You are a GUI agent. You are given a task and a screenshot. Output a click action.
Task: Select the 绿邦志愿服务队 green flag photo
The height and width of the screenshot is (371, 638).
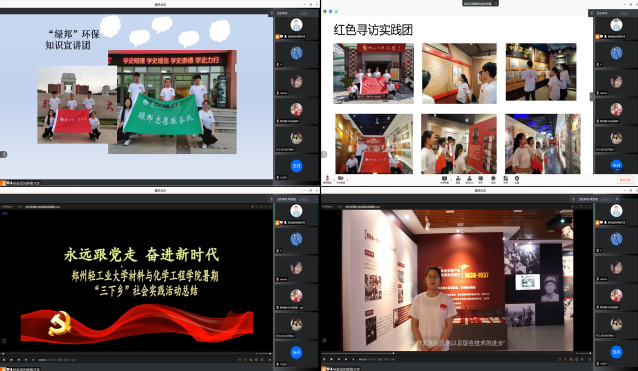click(x=172, y=102)
